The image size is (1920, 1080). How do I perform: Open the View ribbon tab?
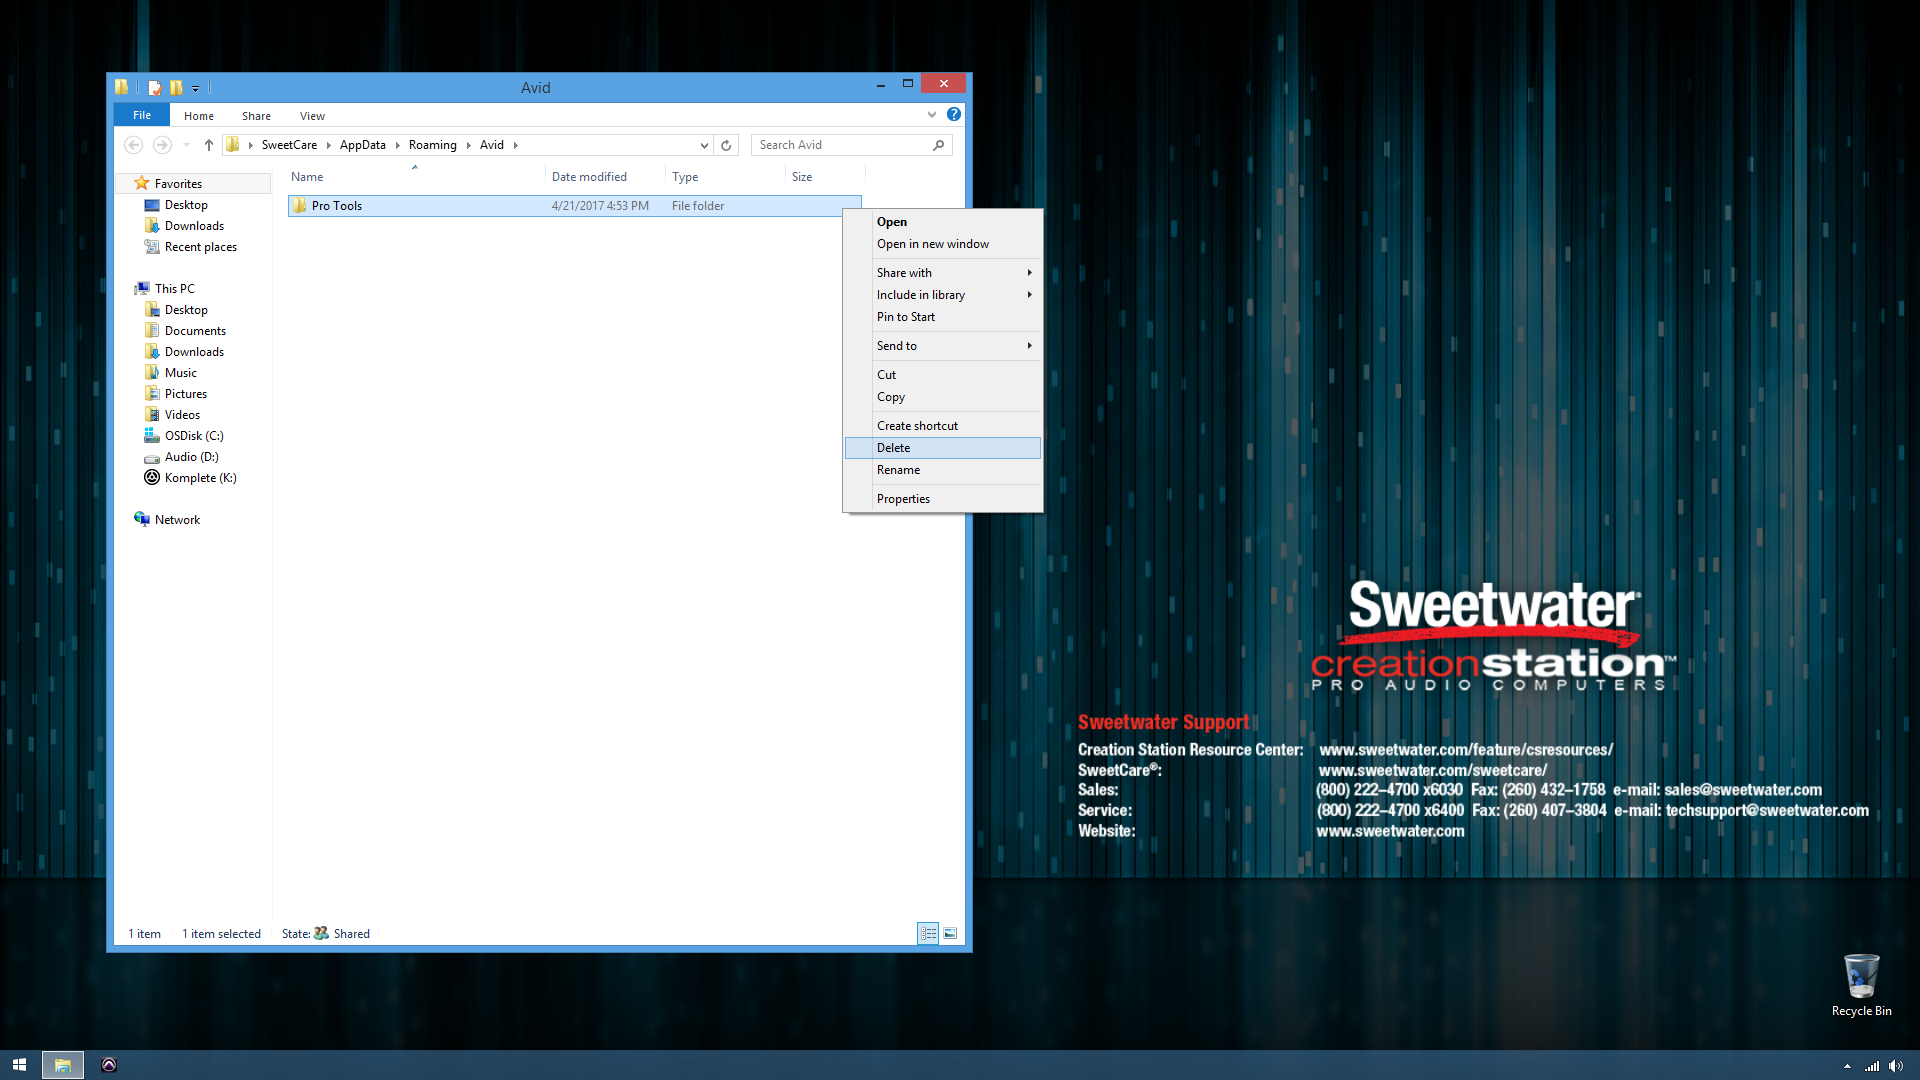click(x=312, y=116)
